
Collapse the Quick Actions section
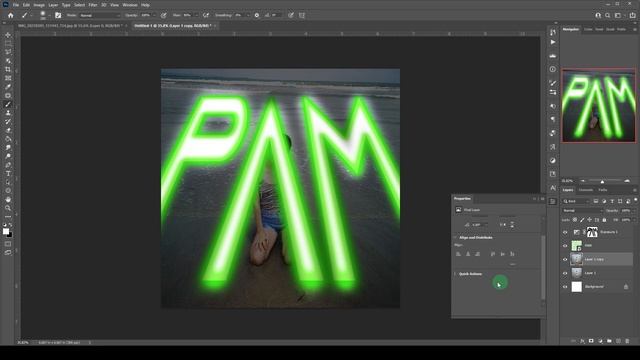(x=456, y=274)
